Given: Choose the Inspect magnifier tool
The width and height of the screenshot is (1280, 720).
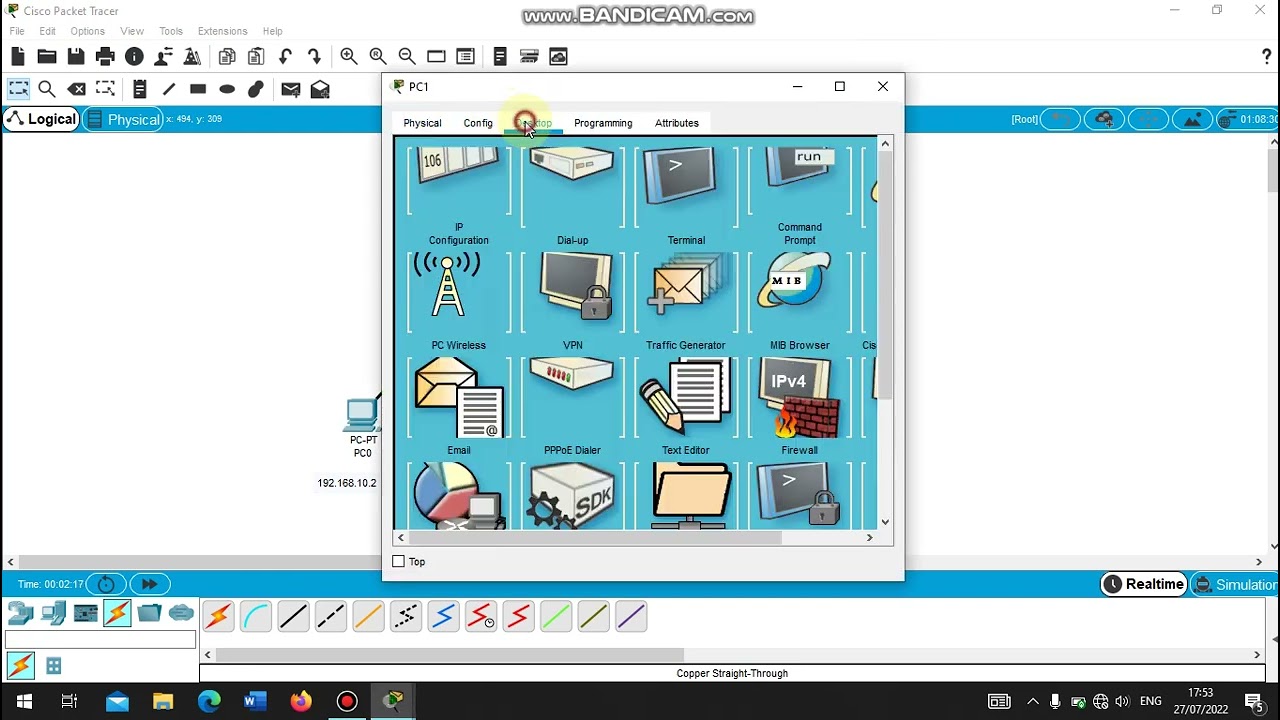Looking at the screenshot, I should click(x=47, y=89).
